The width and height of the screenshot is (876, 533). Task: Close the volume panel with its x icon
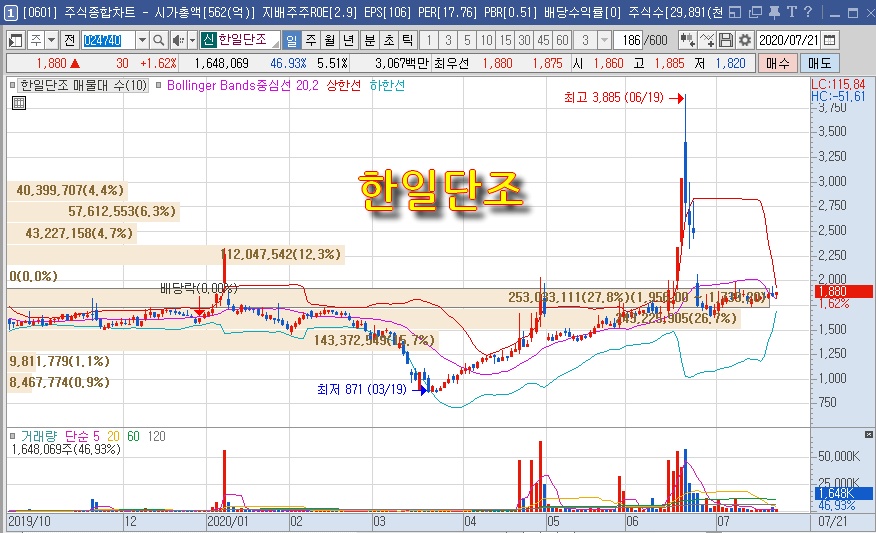pyautogui.click(x=869, y=434)
